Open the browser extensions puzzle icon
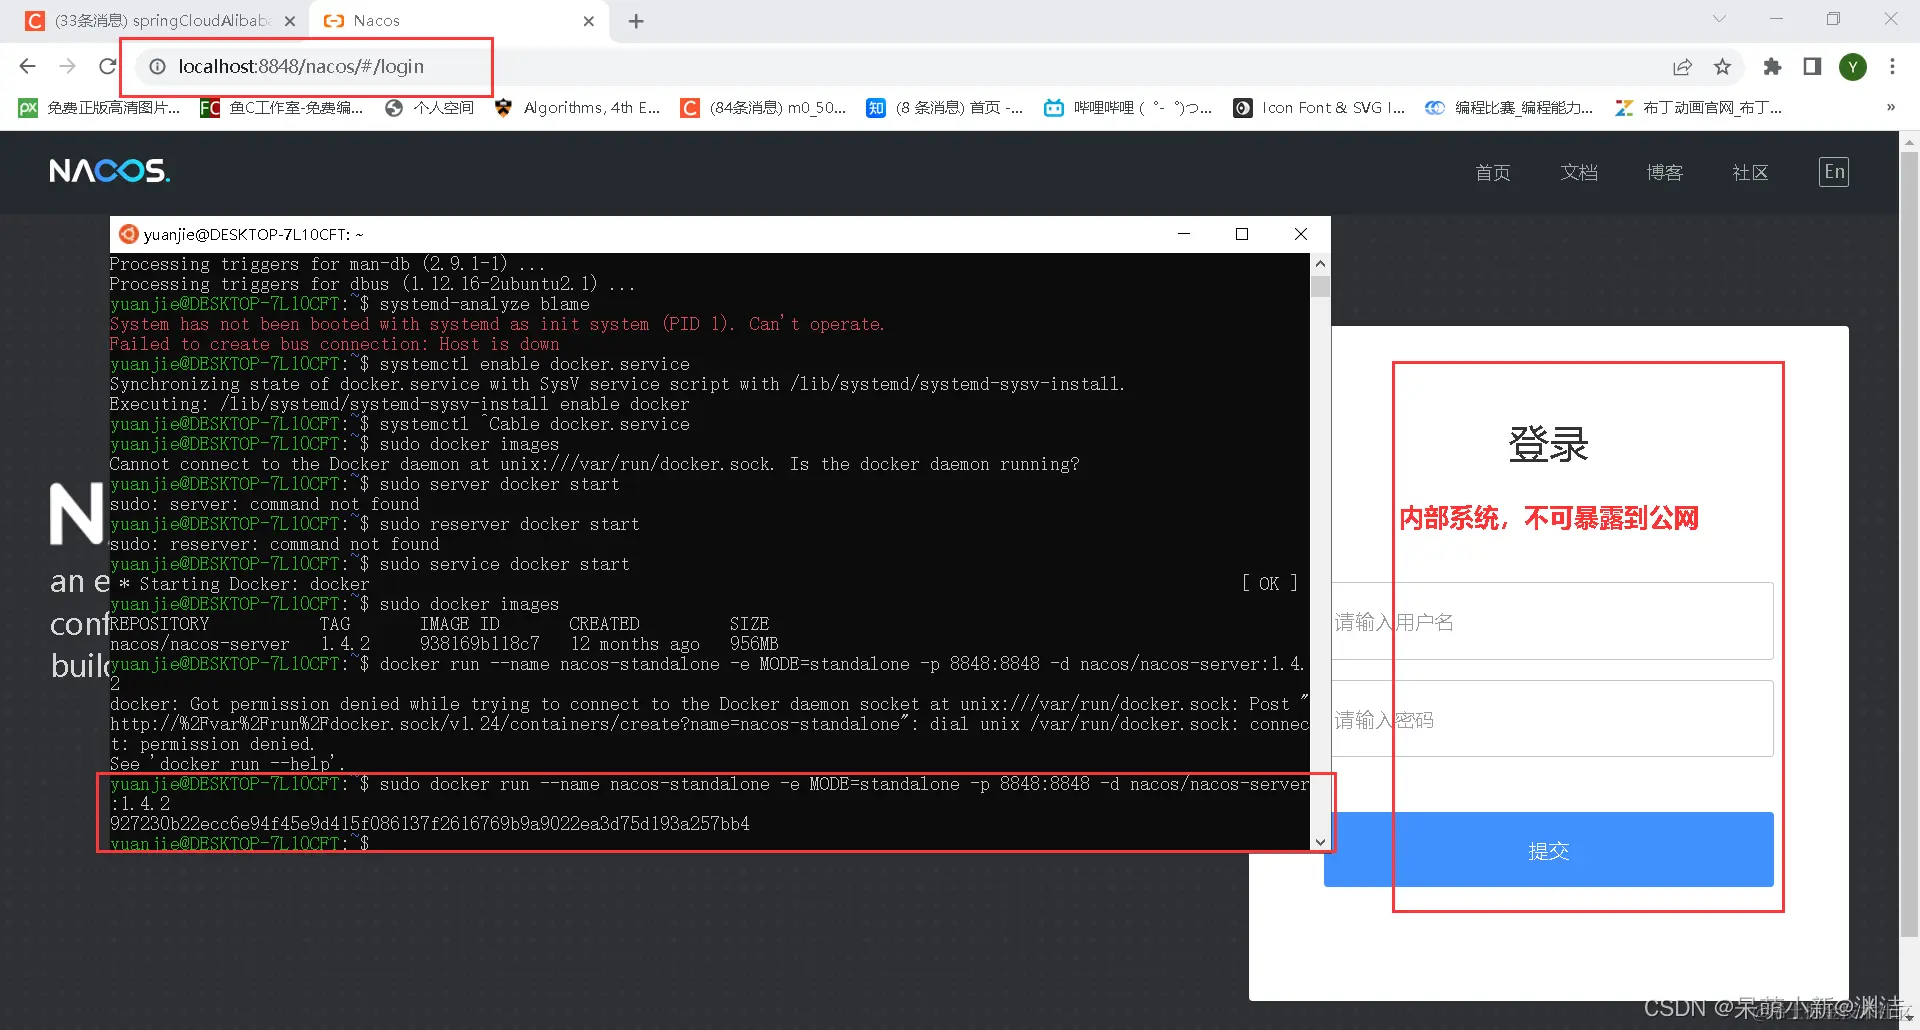 (1772, 67)
